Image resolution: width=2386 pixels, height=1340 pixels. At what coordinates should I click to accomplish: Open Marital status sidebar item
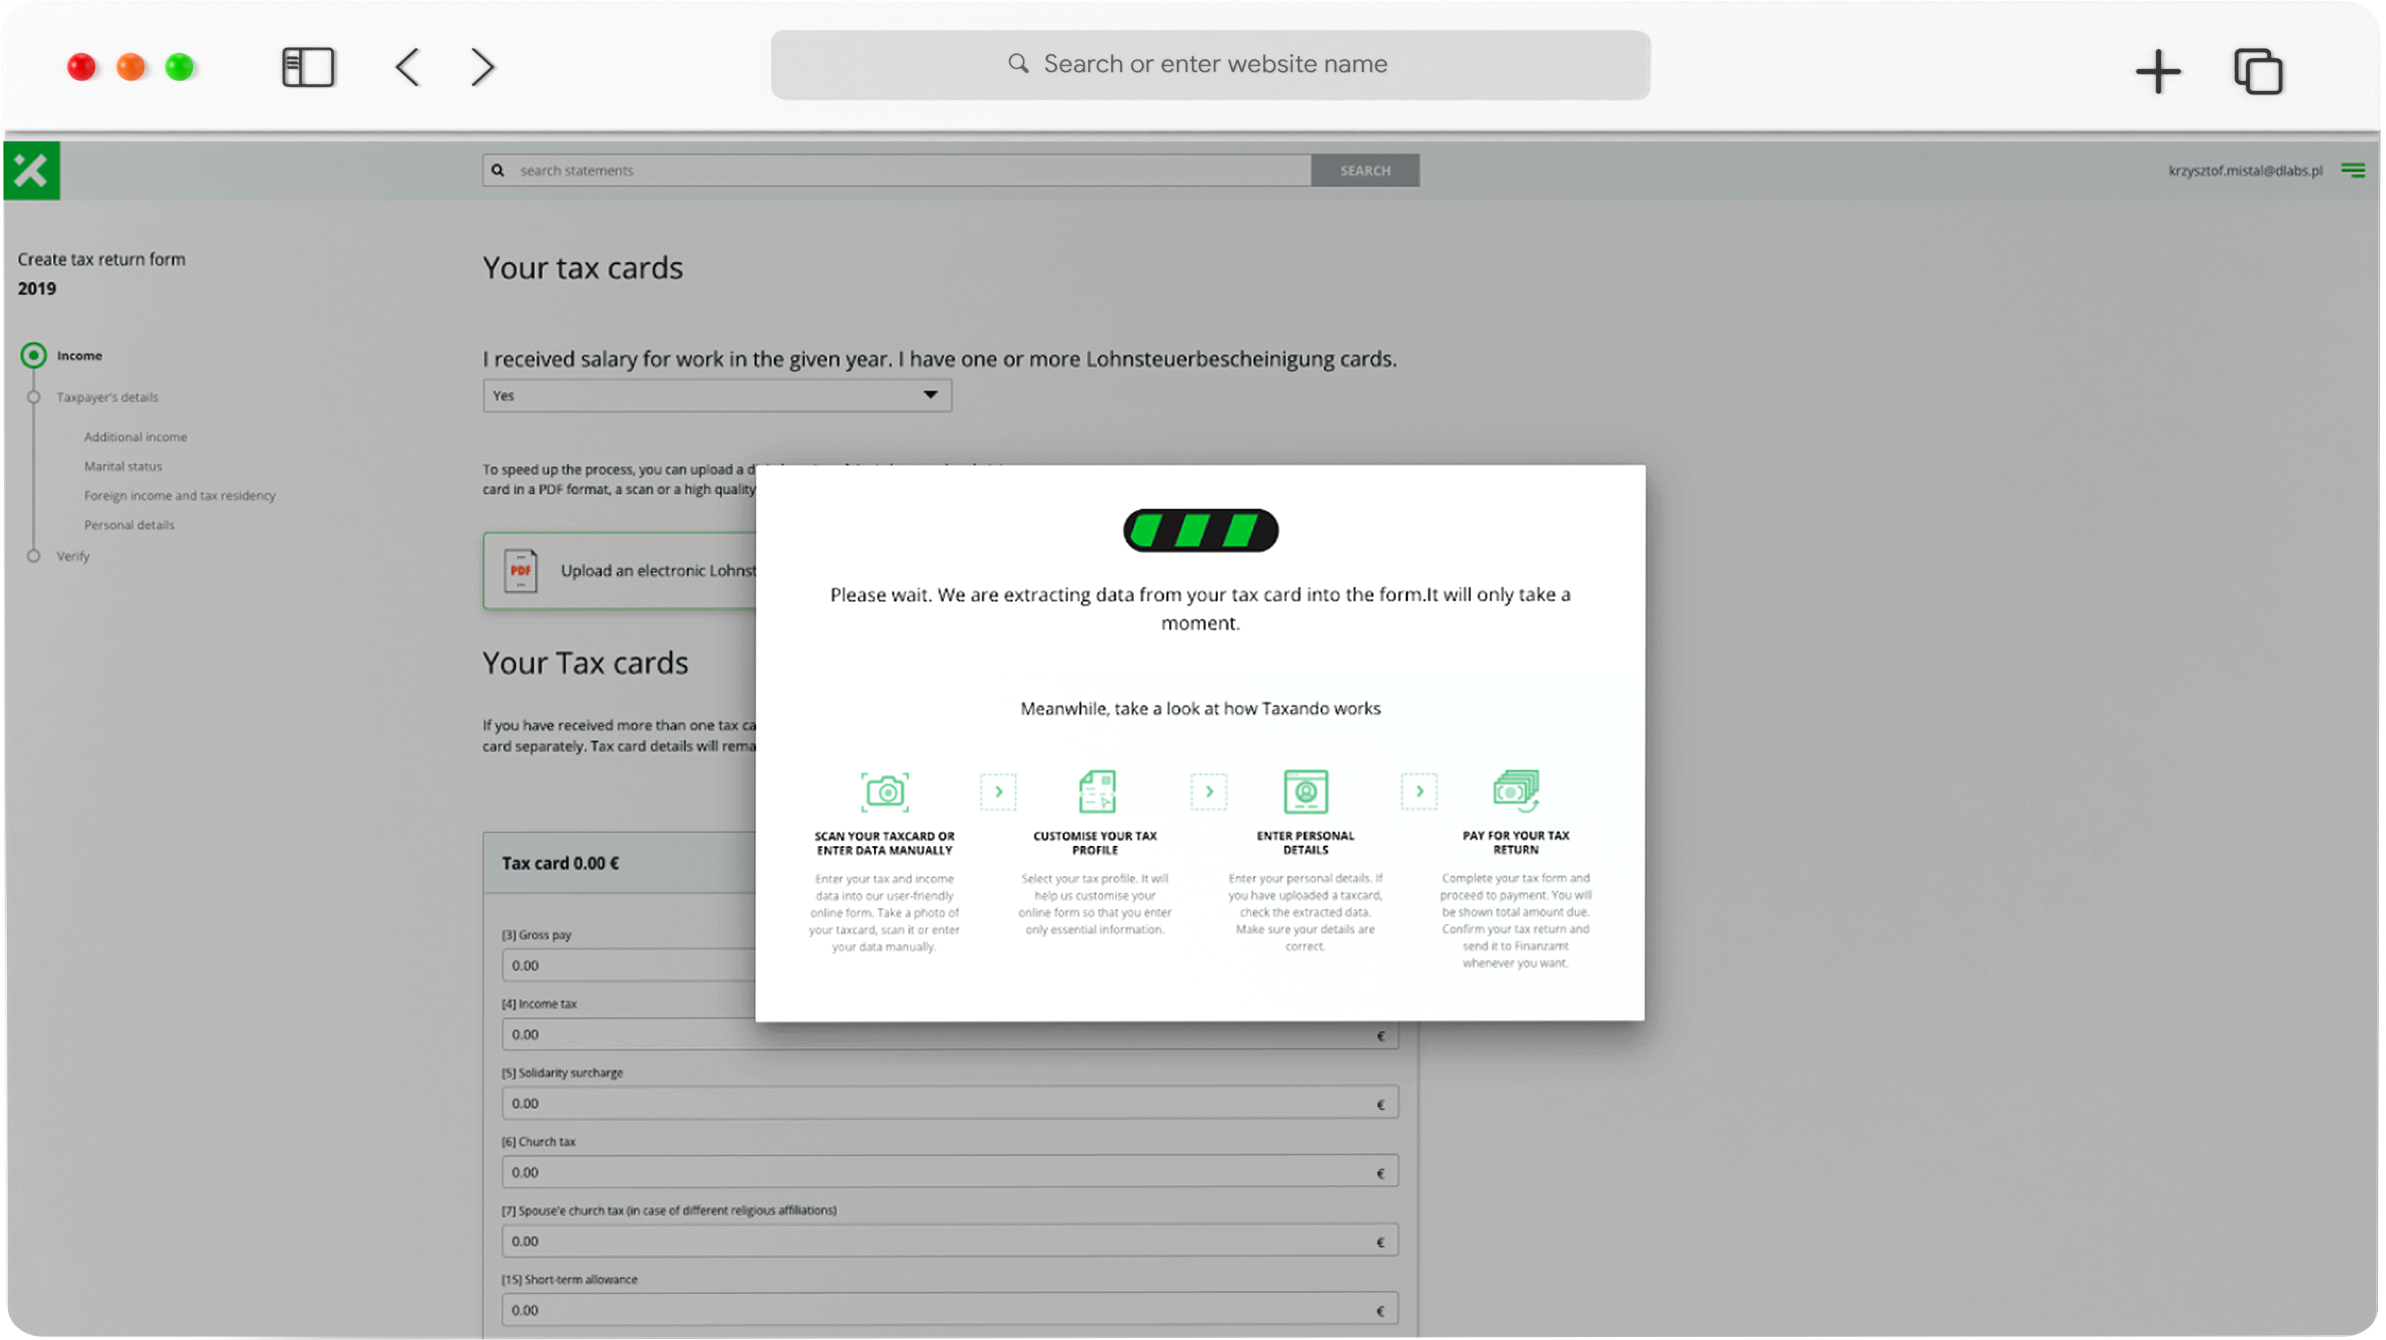tap(122, 466)
